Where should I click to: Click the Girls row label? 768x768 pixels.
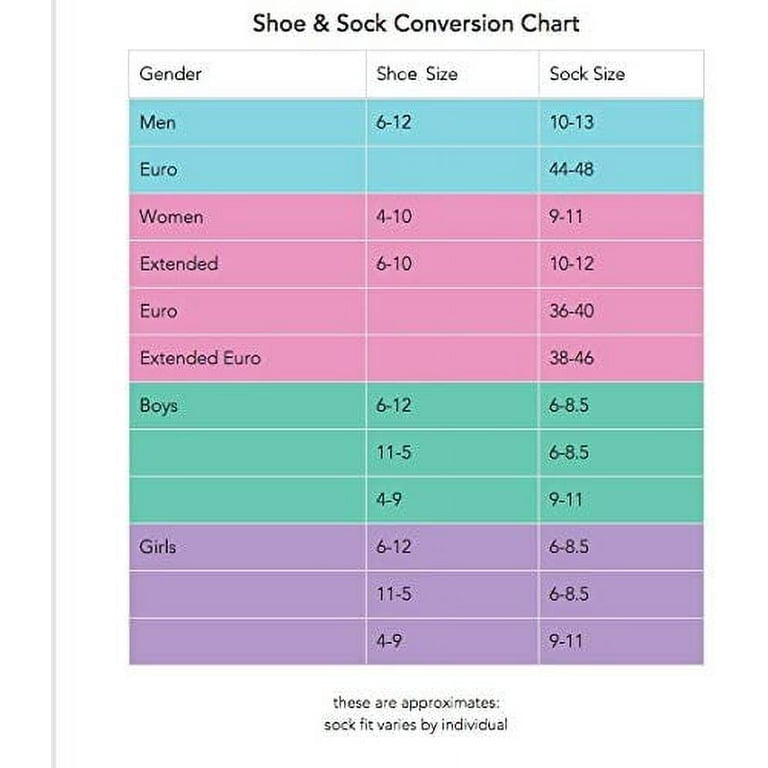157,547
